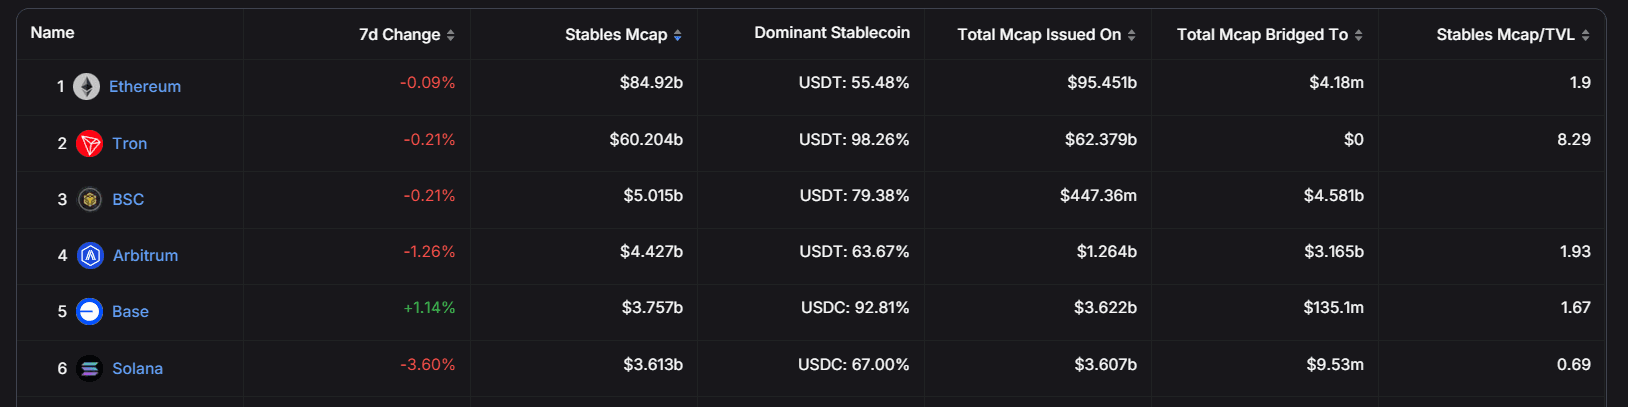Click the Dominant Stablecoin column header
Image resolution: width=1628 pixels, height=407 pixels.
pos(832,33)
